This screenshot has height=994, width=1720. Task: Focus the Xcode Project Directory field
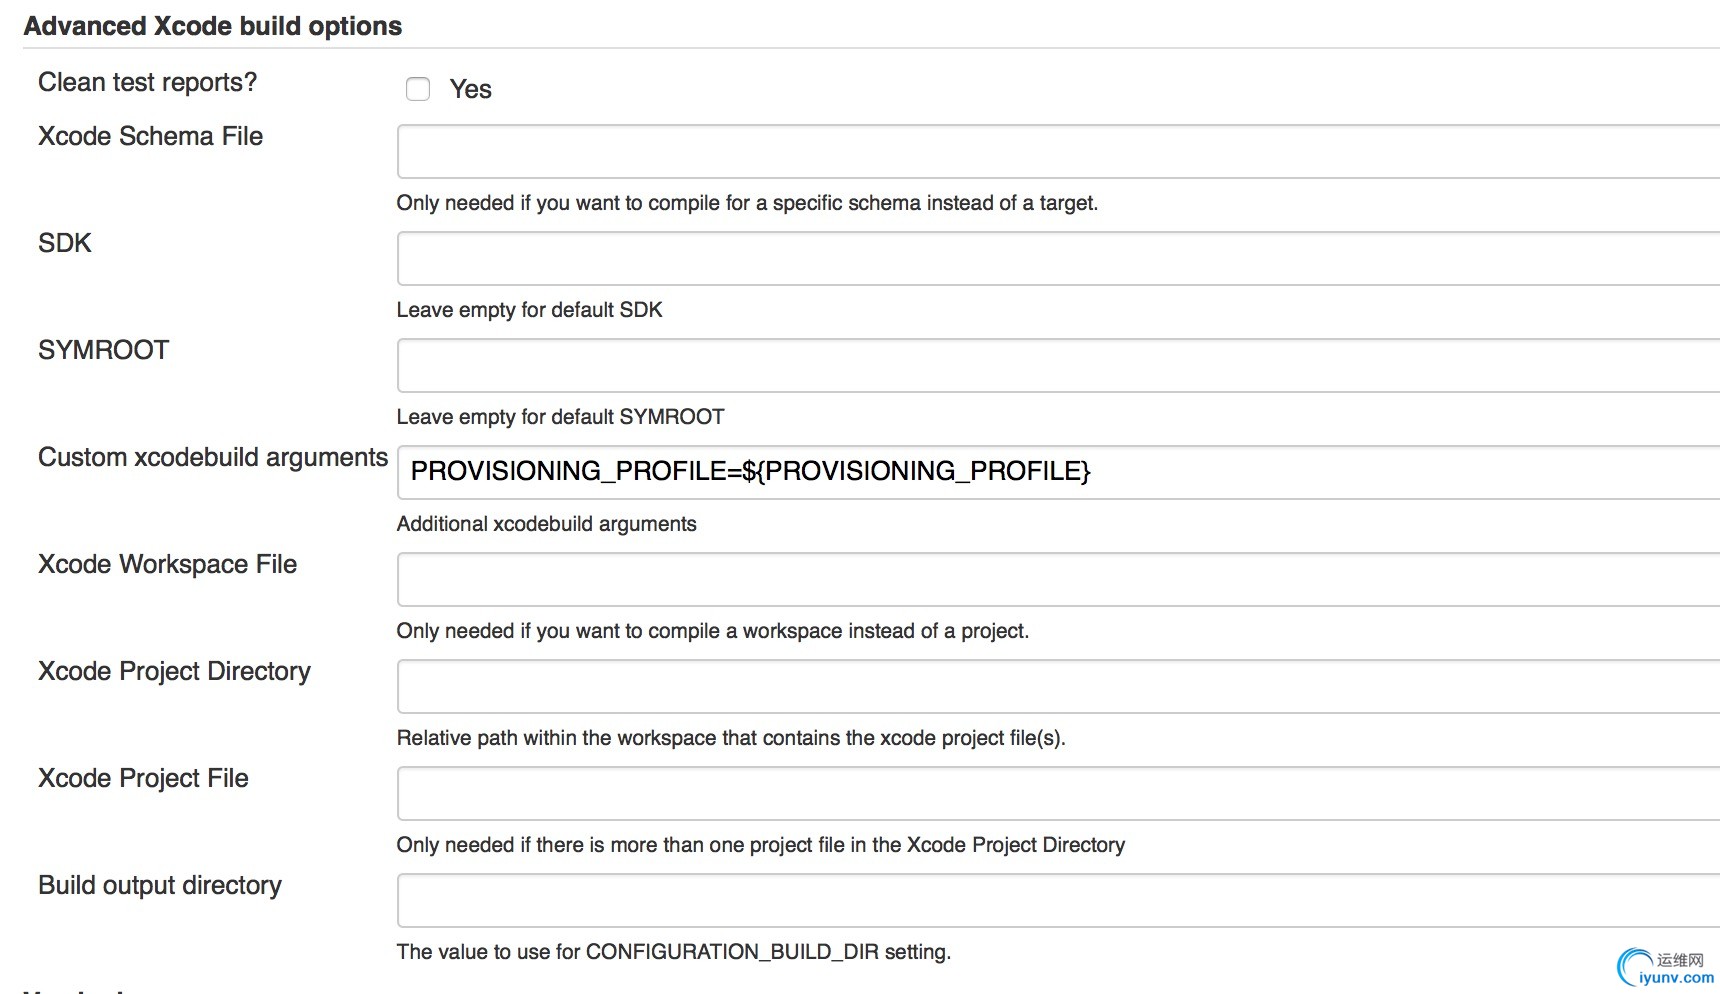click(1058, 687)
